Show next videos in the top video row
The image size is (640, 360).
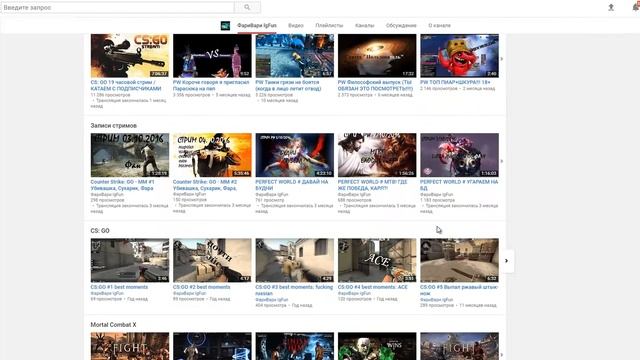tap(502, 59)
